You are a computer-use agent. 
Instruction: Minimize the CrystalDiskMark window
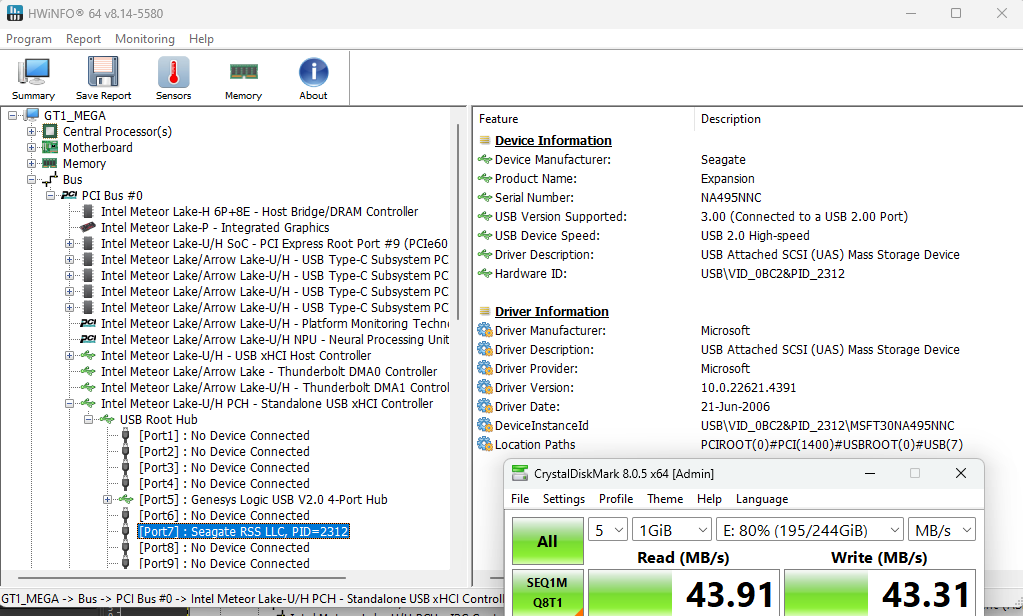tap(870, 473)
